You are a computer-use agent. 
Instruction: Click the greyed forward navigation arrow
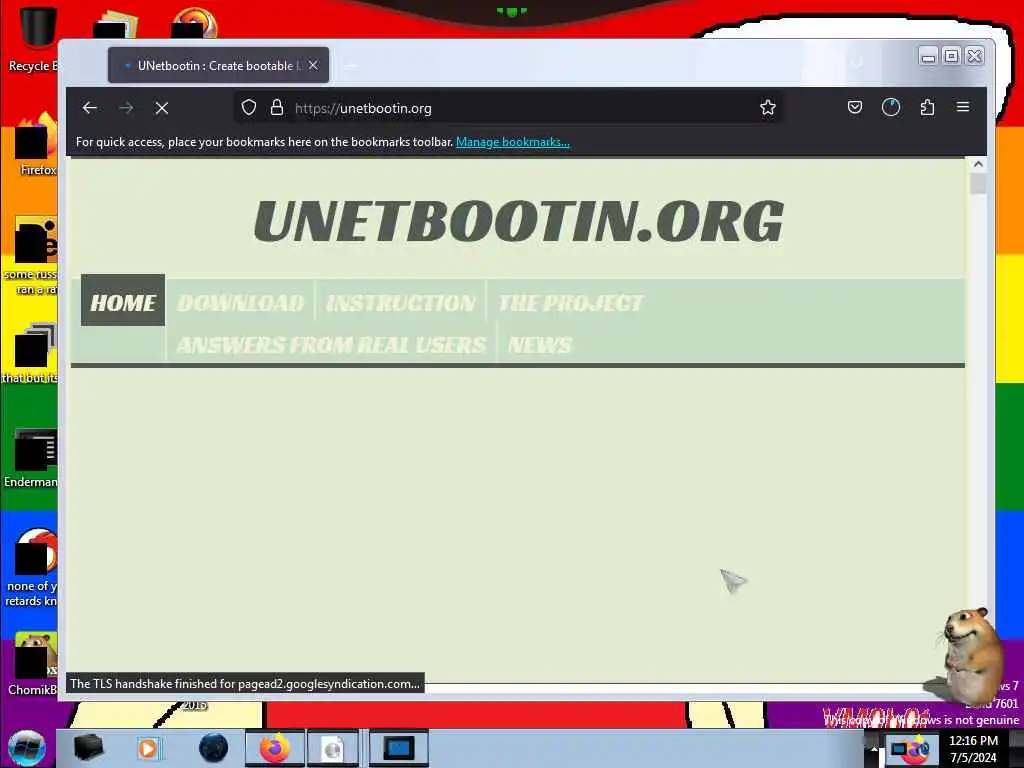tap(126, 108)
